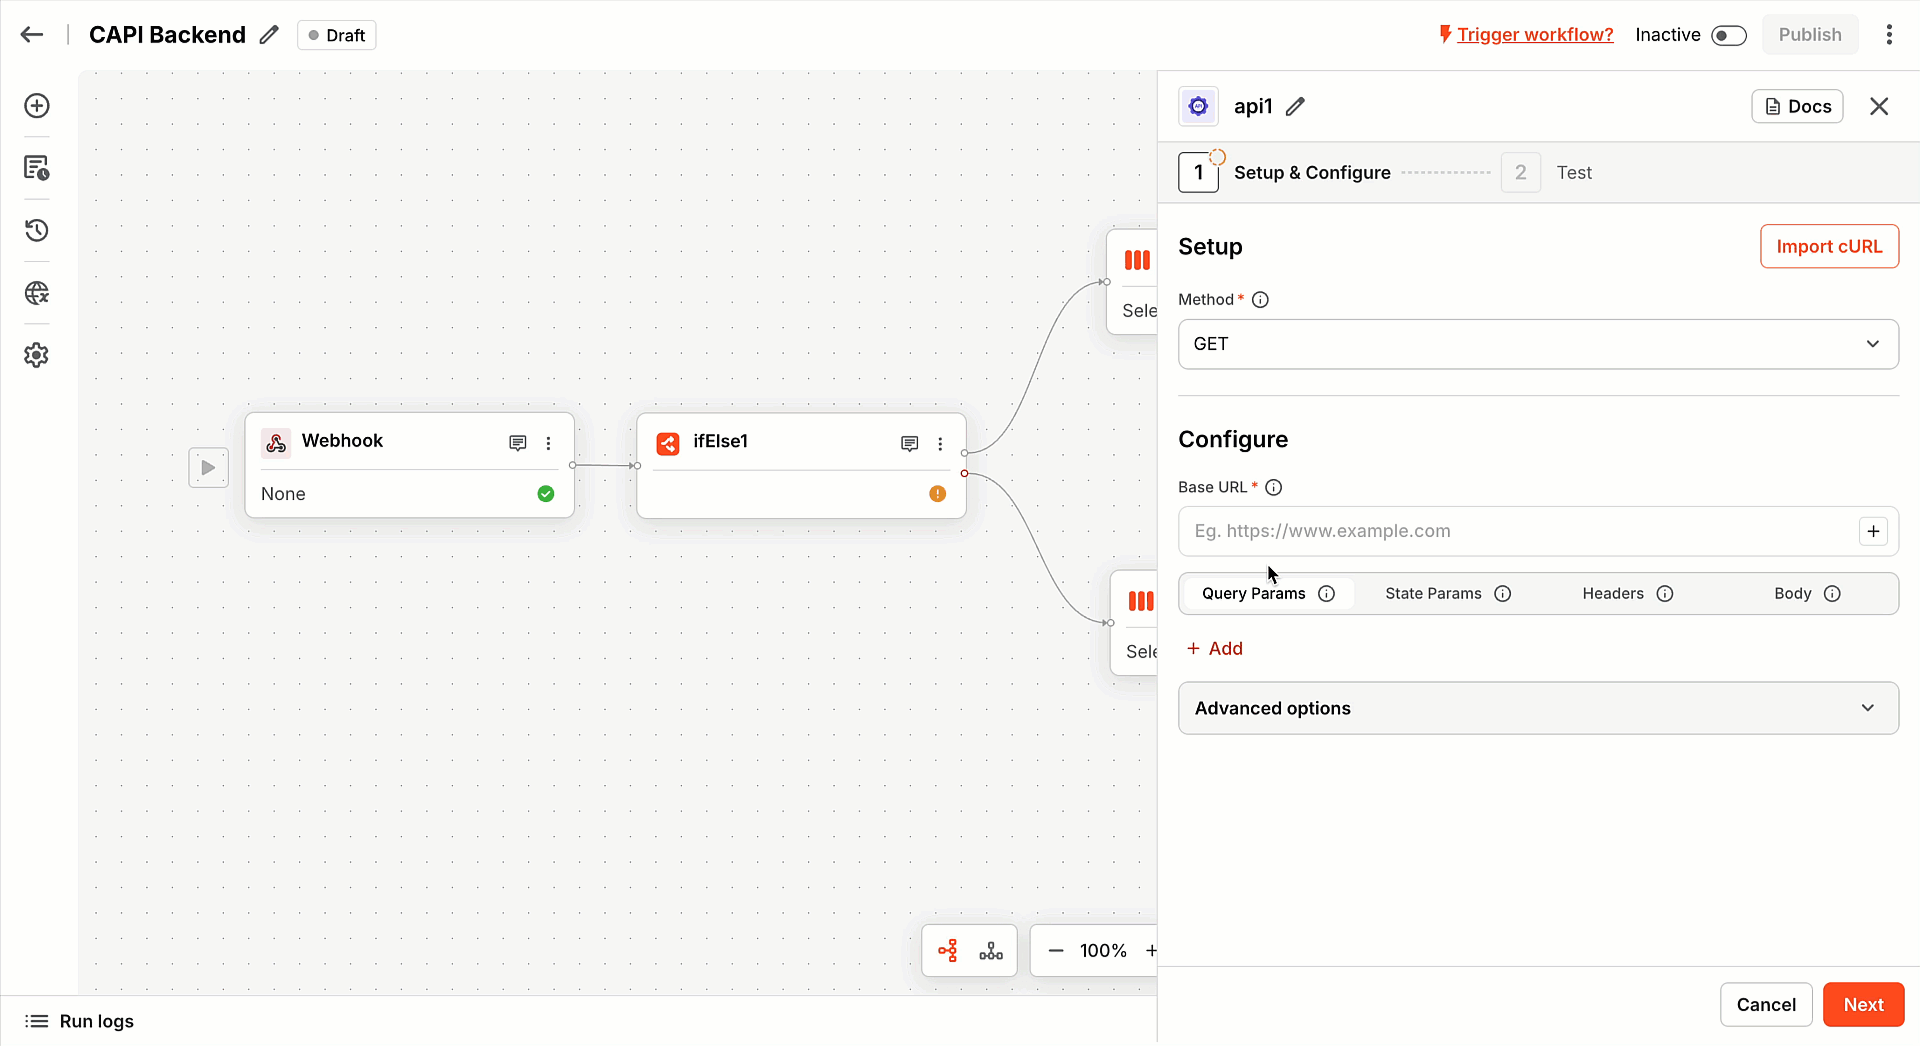Open the execution history icon in sidebar
The width and height of the screenshot is (1920, 1046).
click(x=37, y=231)
